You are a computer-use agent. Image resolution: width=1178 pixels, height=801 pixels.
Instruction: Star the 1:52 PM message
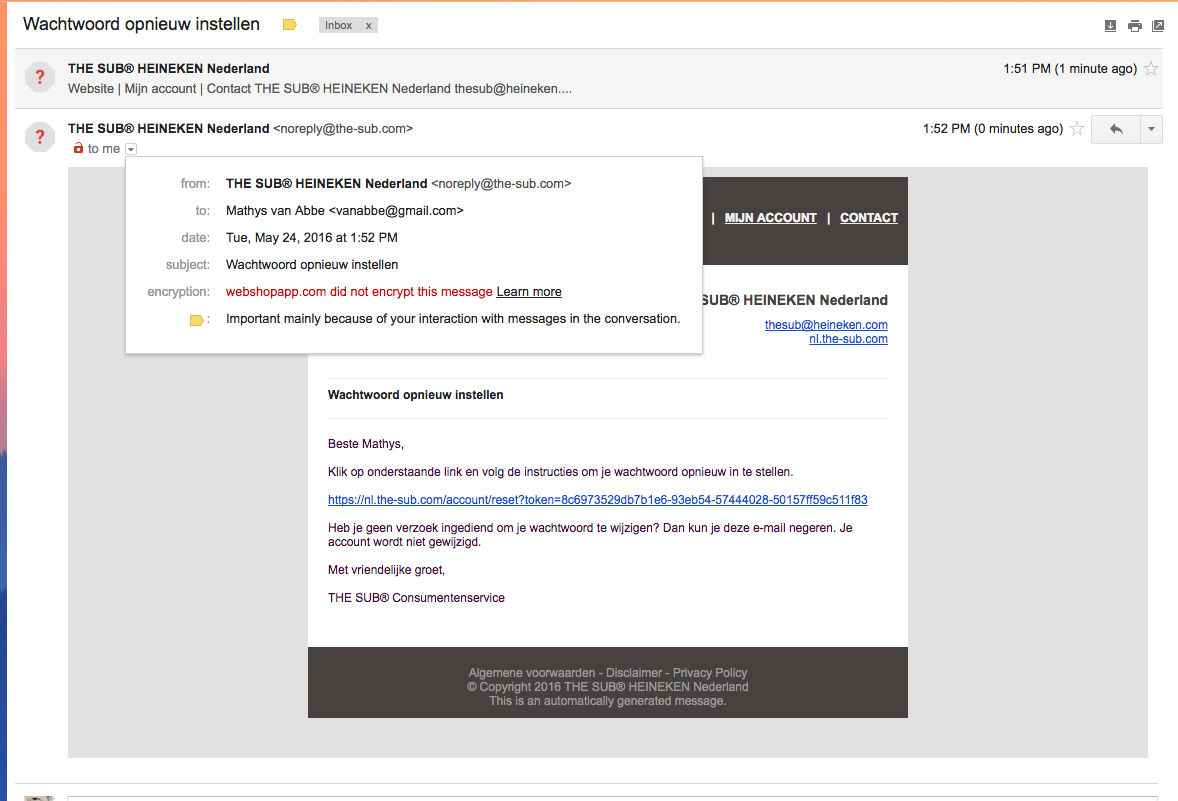coord(1077,129)
